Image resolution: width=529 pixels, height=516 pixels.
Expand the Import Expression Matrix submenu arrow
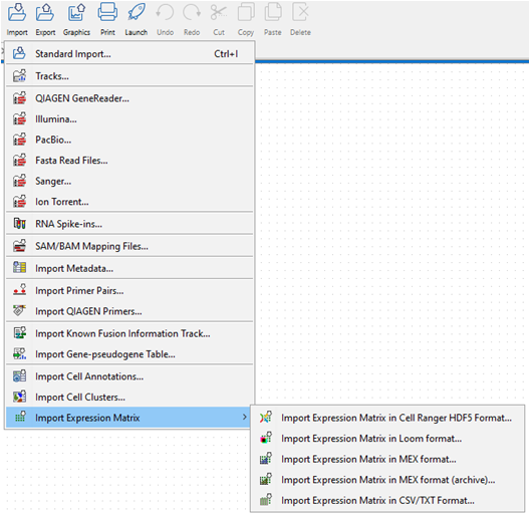click(x=244, y=417)
